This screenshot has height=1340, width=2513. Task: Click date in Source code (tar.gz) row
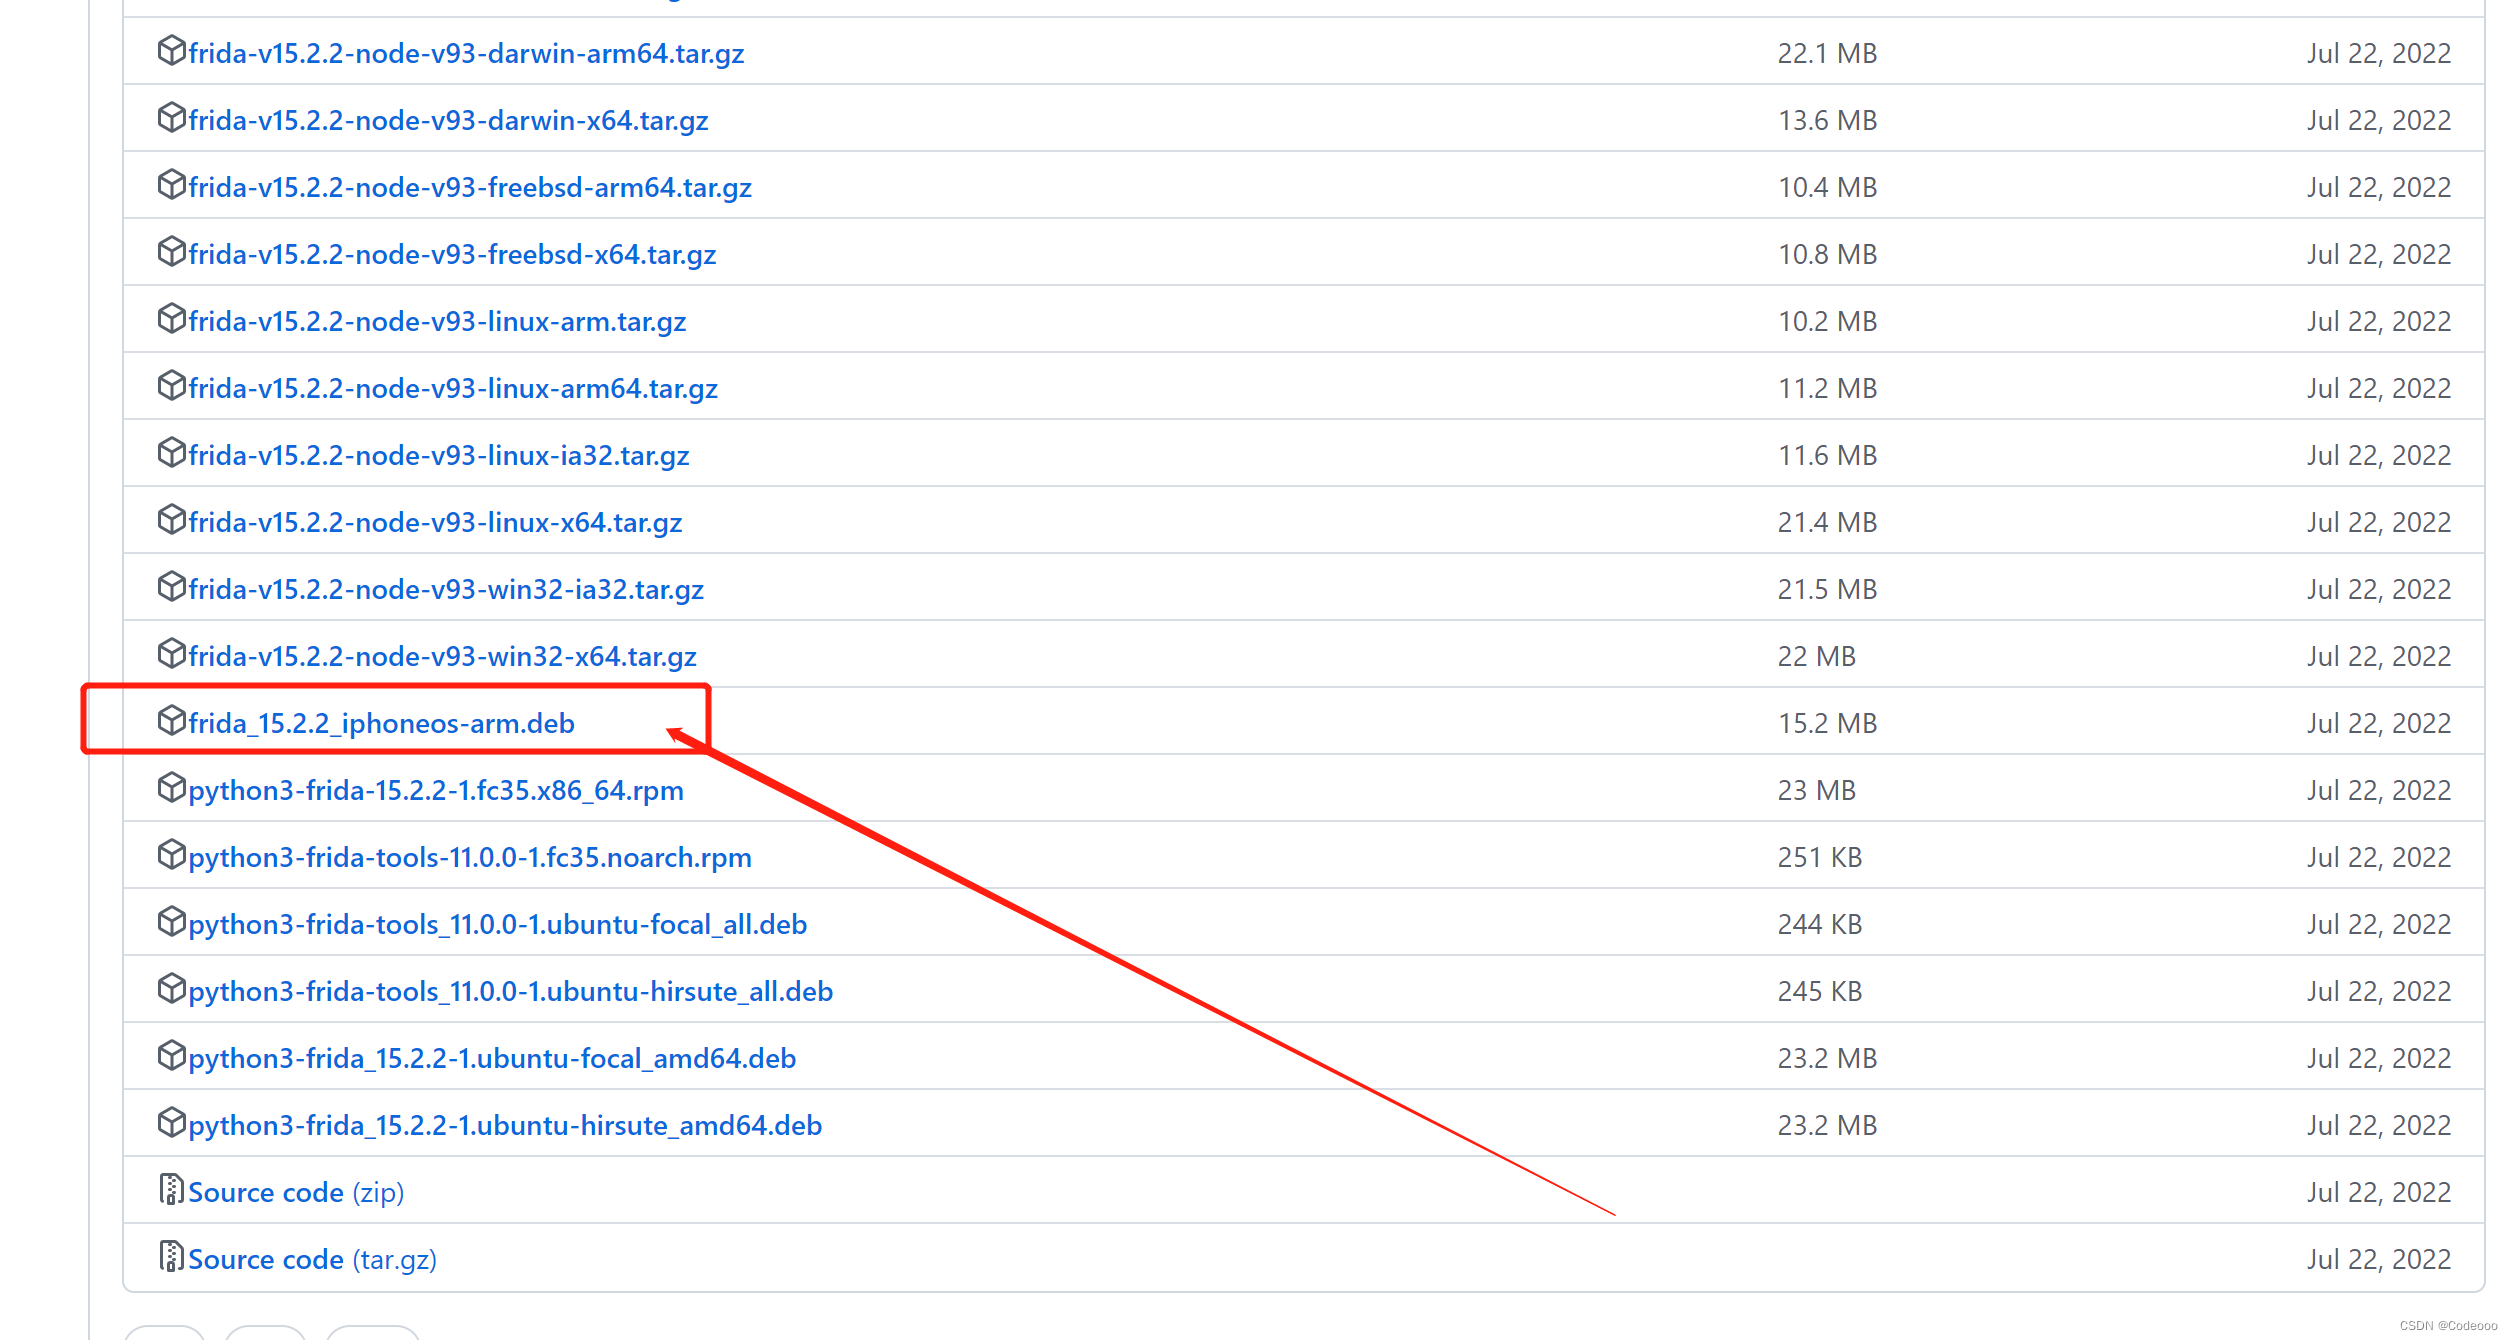coord(2378,1259)
